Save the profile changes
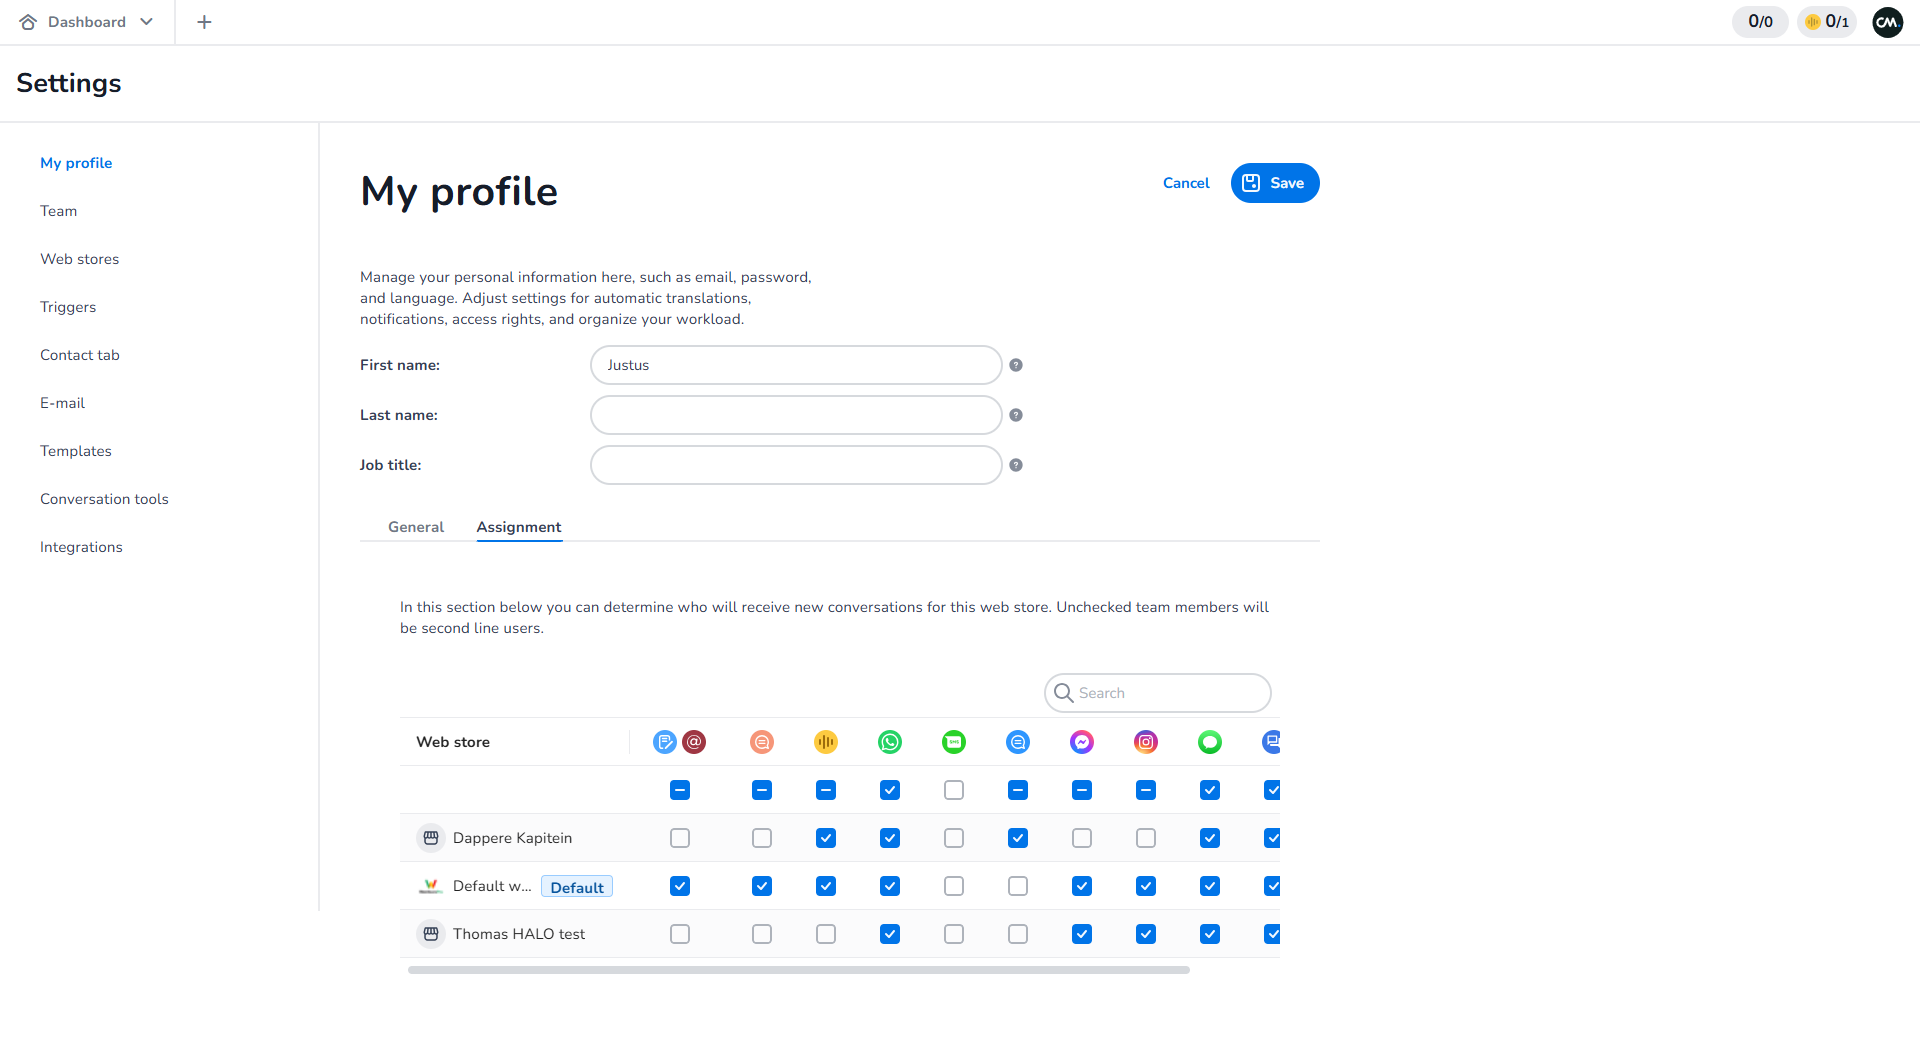 (1275, 183)
